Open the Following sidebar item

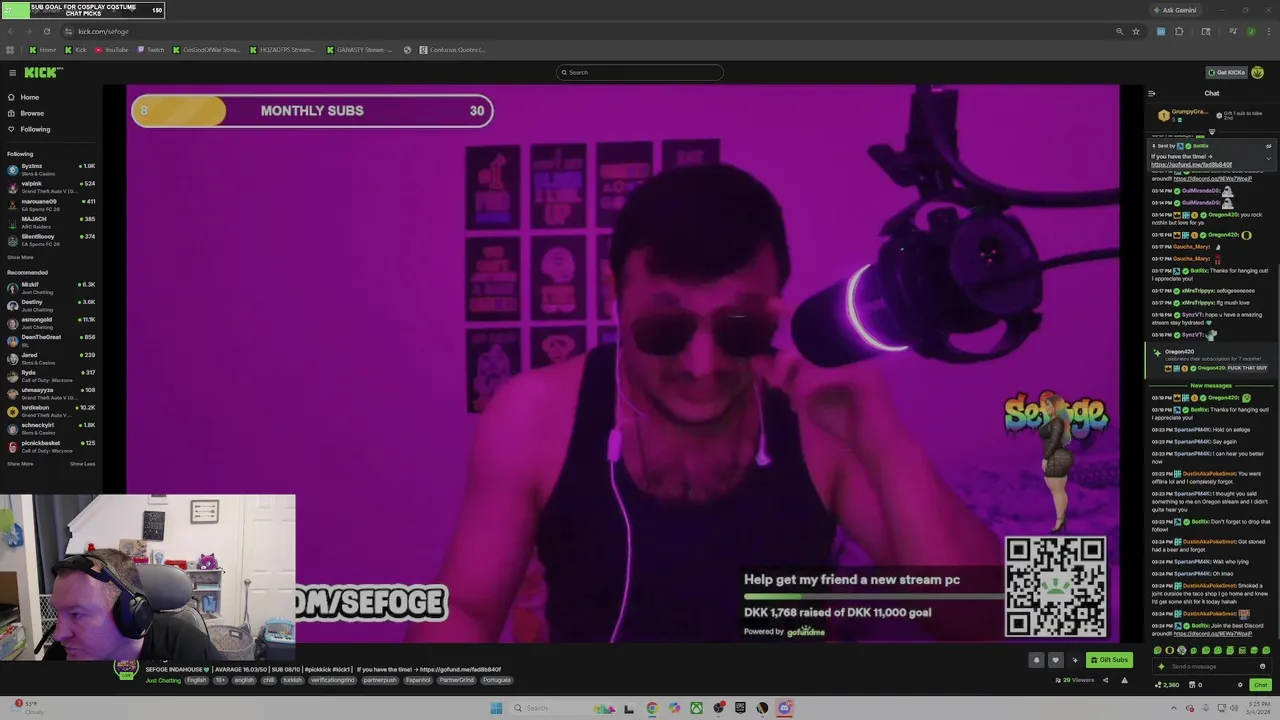35,129
